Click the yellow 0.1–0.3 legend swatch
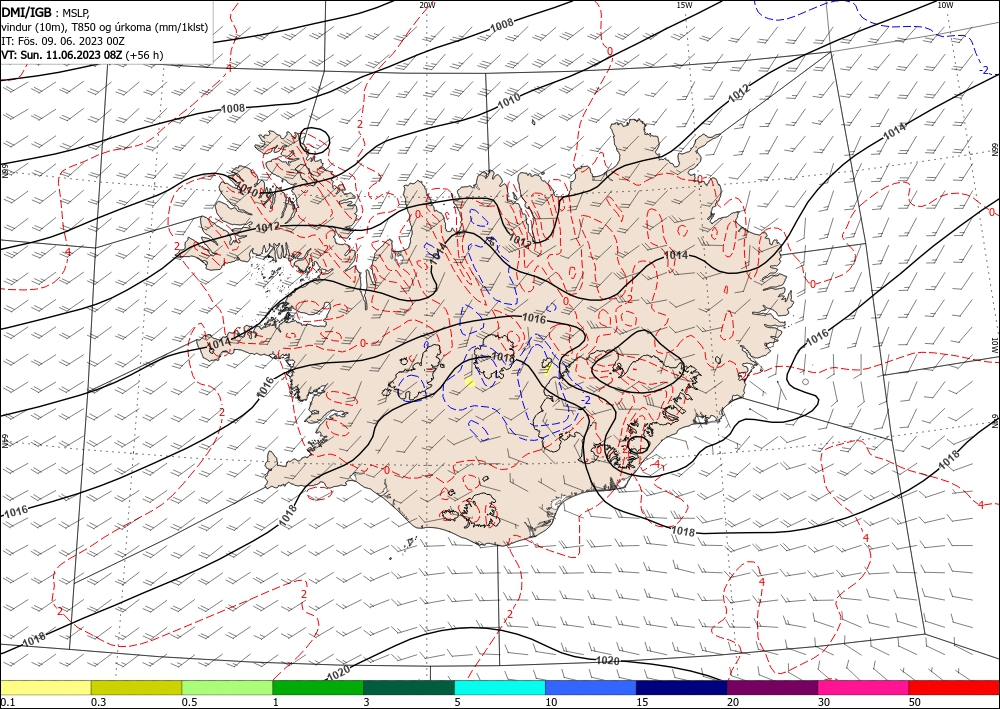This screenshot has height=709, width=1000. pyautogui.click(x=46, y=687)
